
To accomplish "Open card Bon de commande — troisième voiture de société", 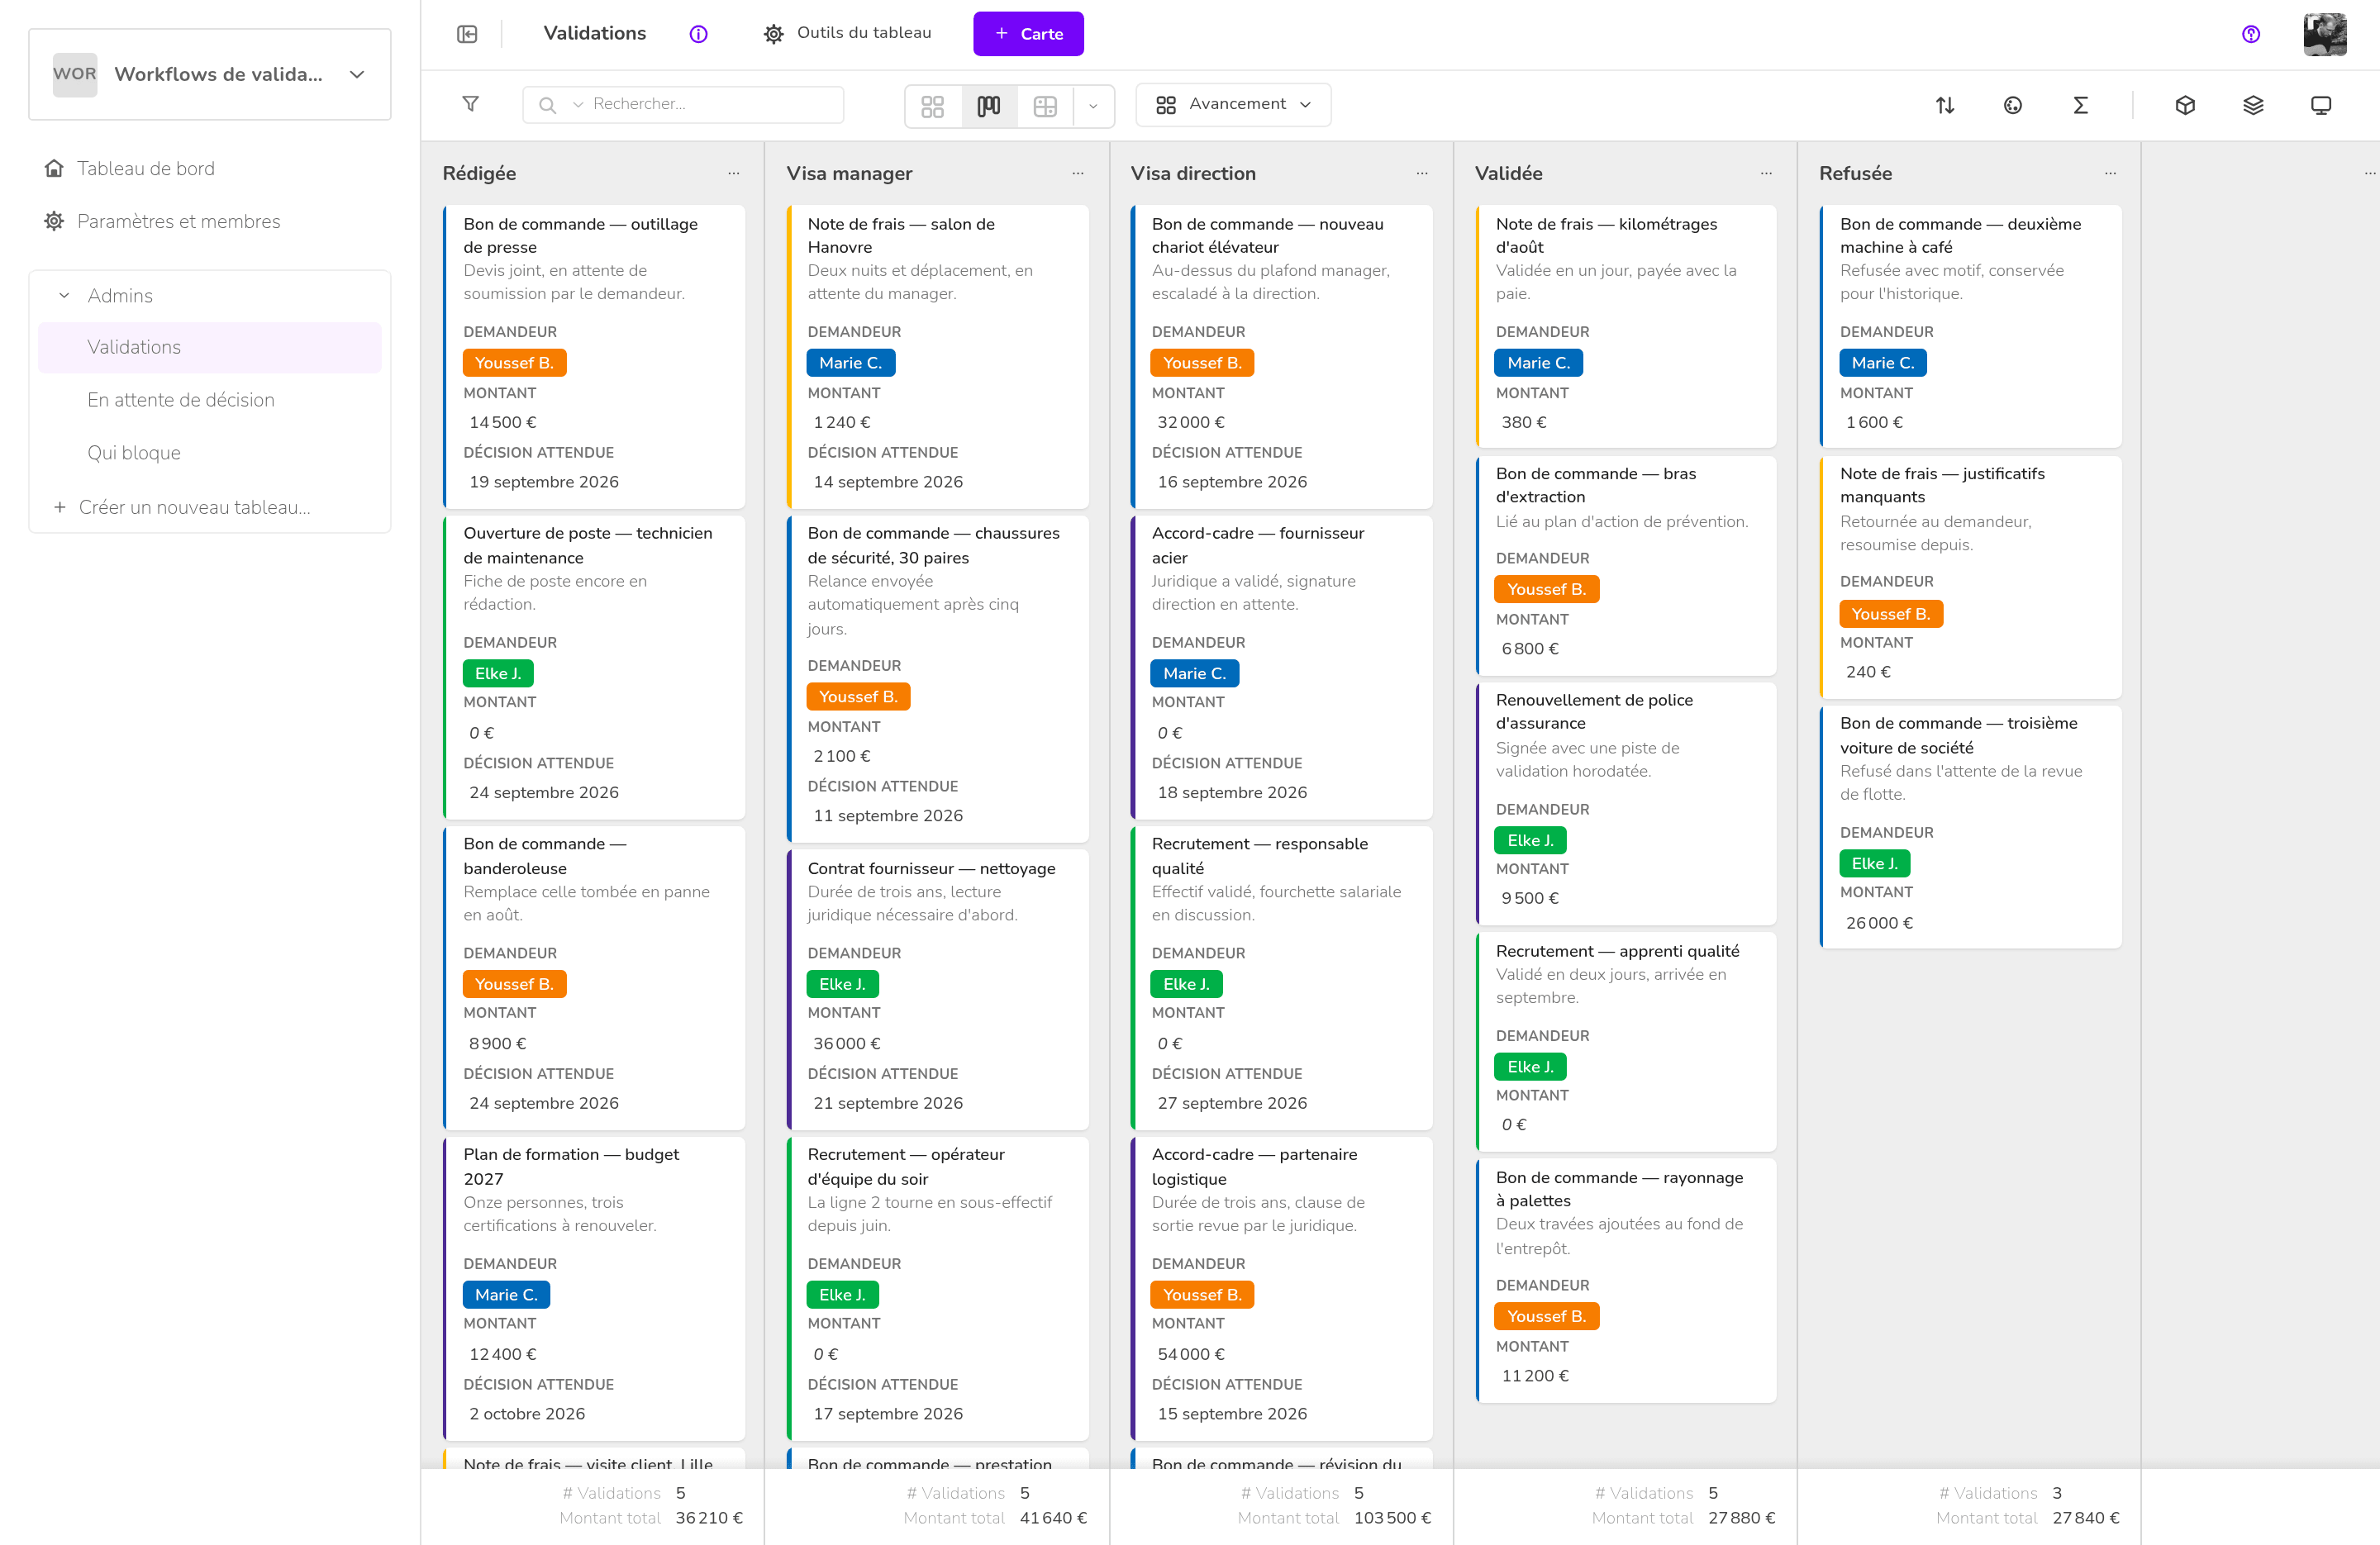I will point(1970,826).
